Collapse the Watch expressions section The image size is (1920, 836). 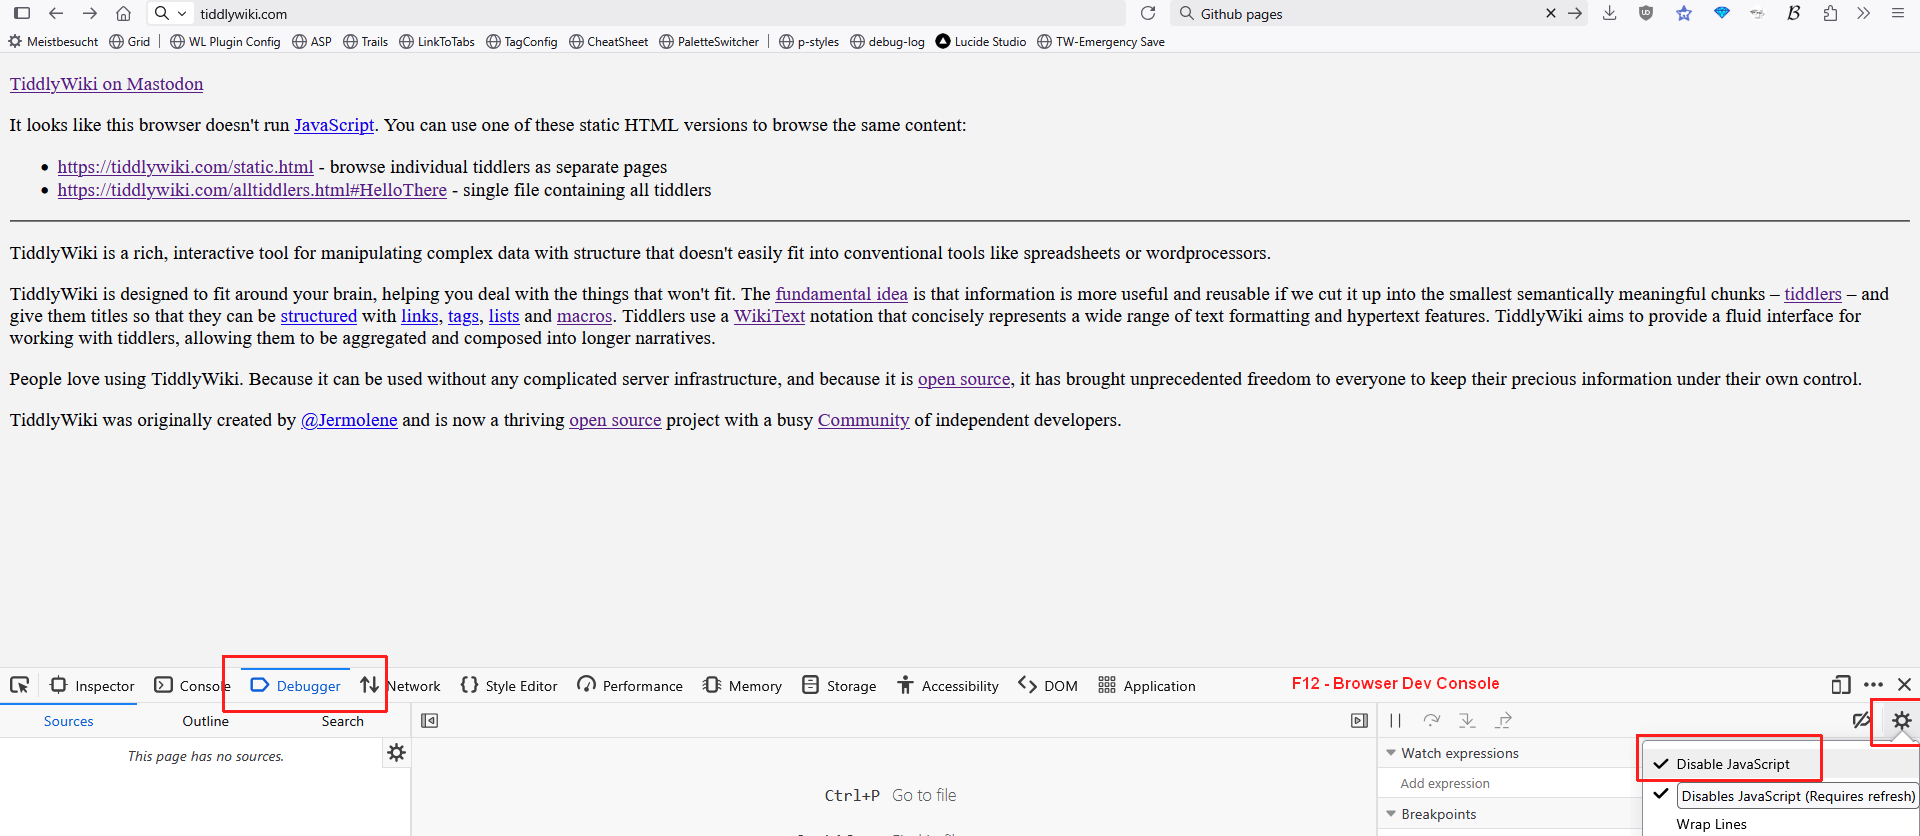pos(1391,753)
